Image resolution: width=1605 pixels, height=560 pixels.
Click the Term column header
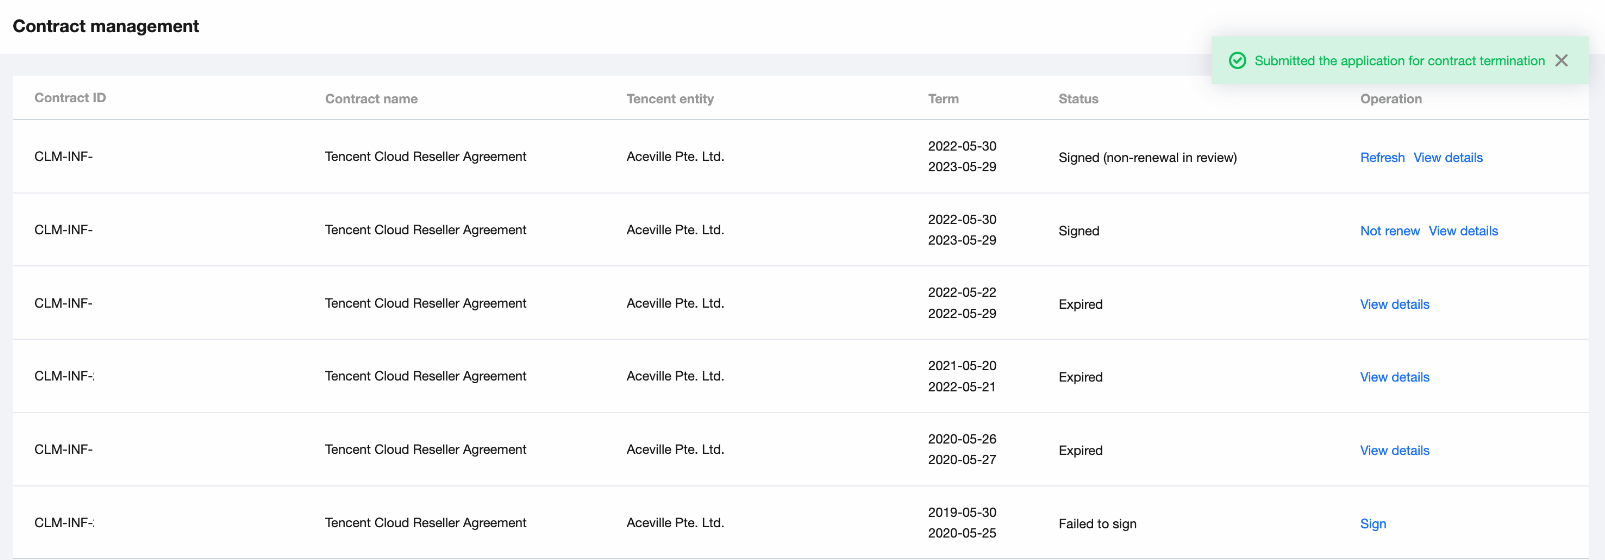[943, 99]
